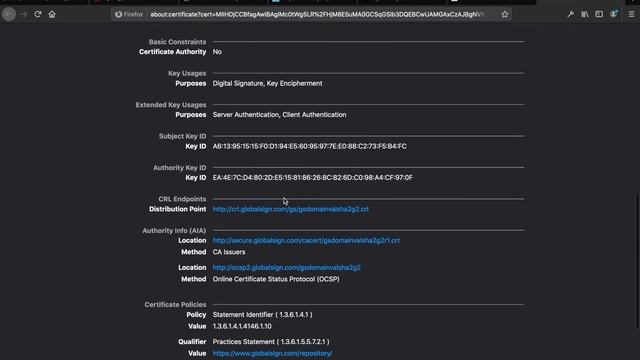
Task: Click 'Online Certificate Status Protocol (OCSP)' text
Action: click(x=276, y=279)
